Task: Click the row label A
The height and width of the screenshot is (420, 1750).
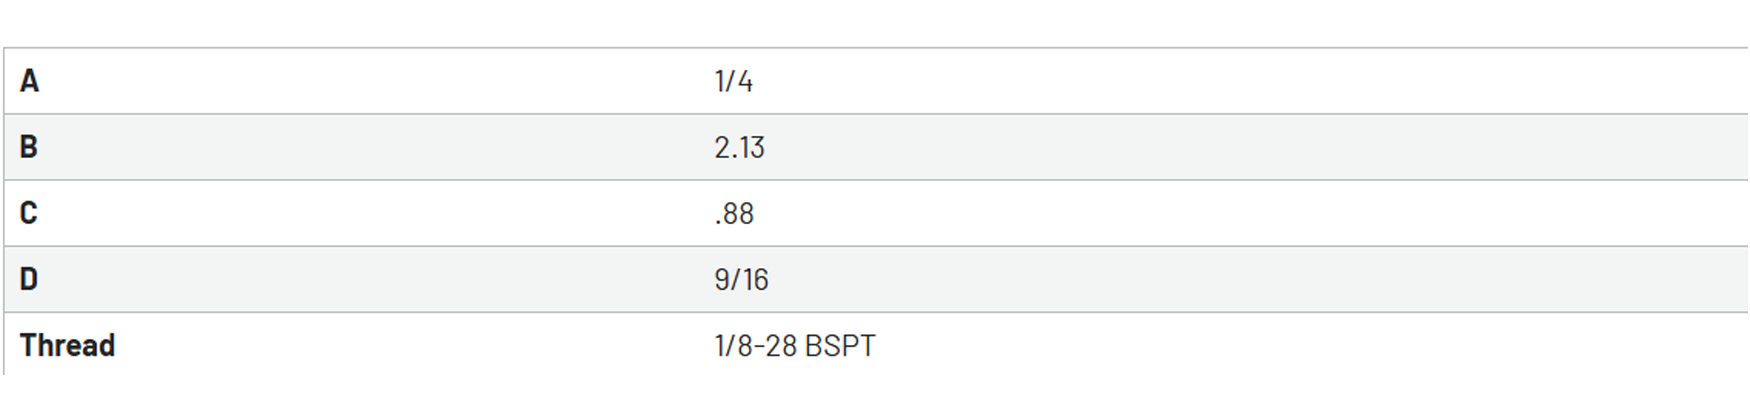Action: pyautogui.click(x=29, y=81)
